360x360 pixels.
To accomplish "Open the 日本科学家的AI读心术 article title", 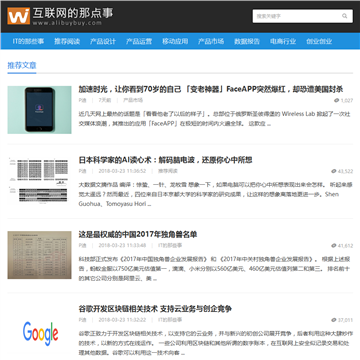I will [165, 160].
